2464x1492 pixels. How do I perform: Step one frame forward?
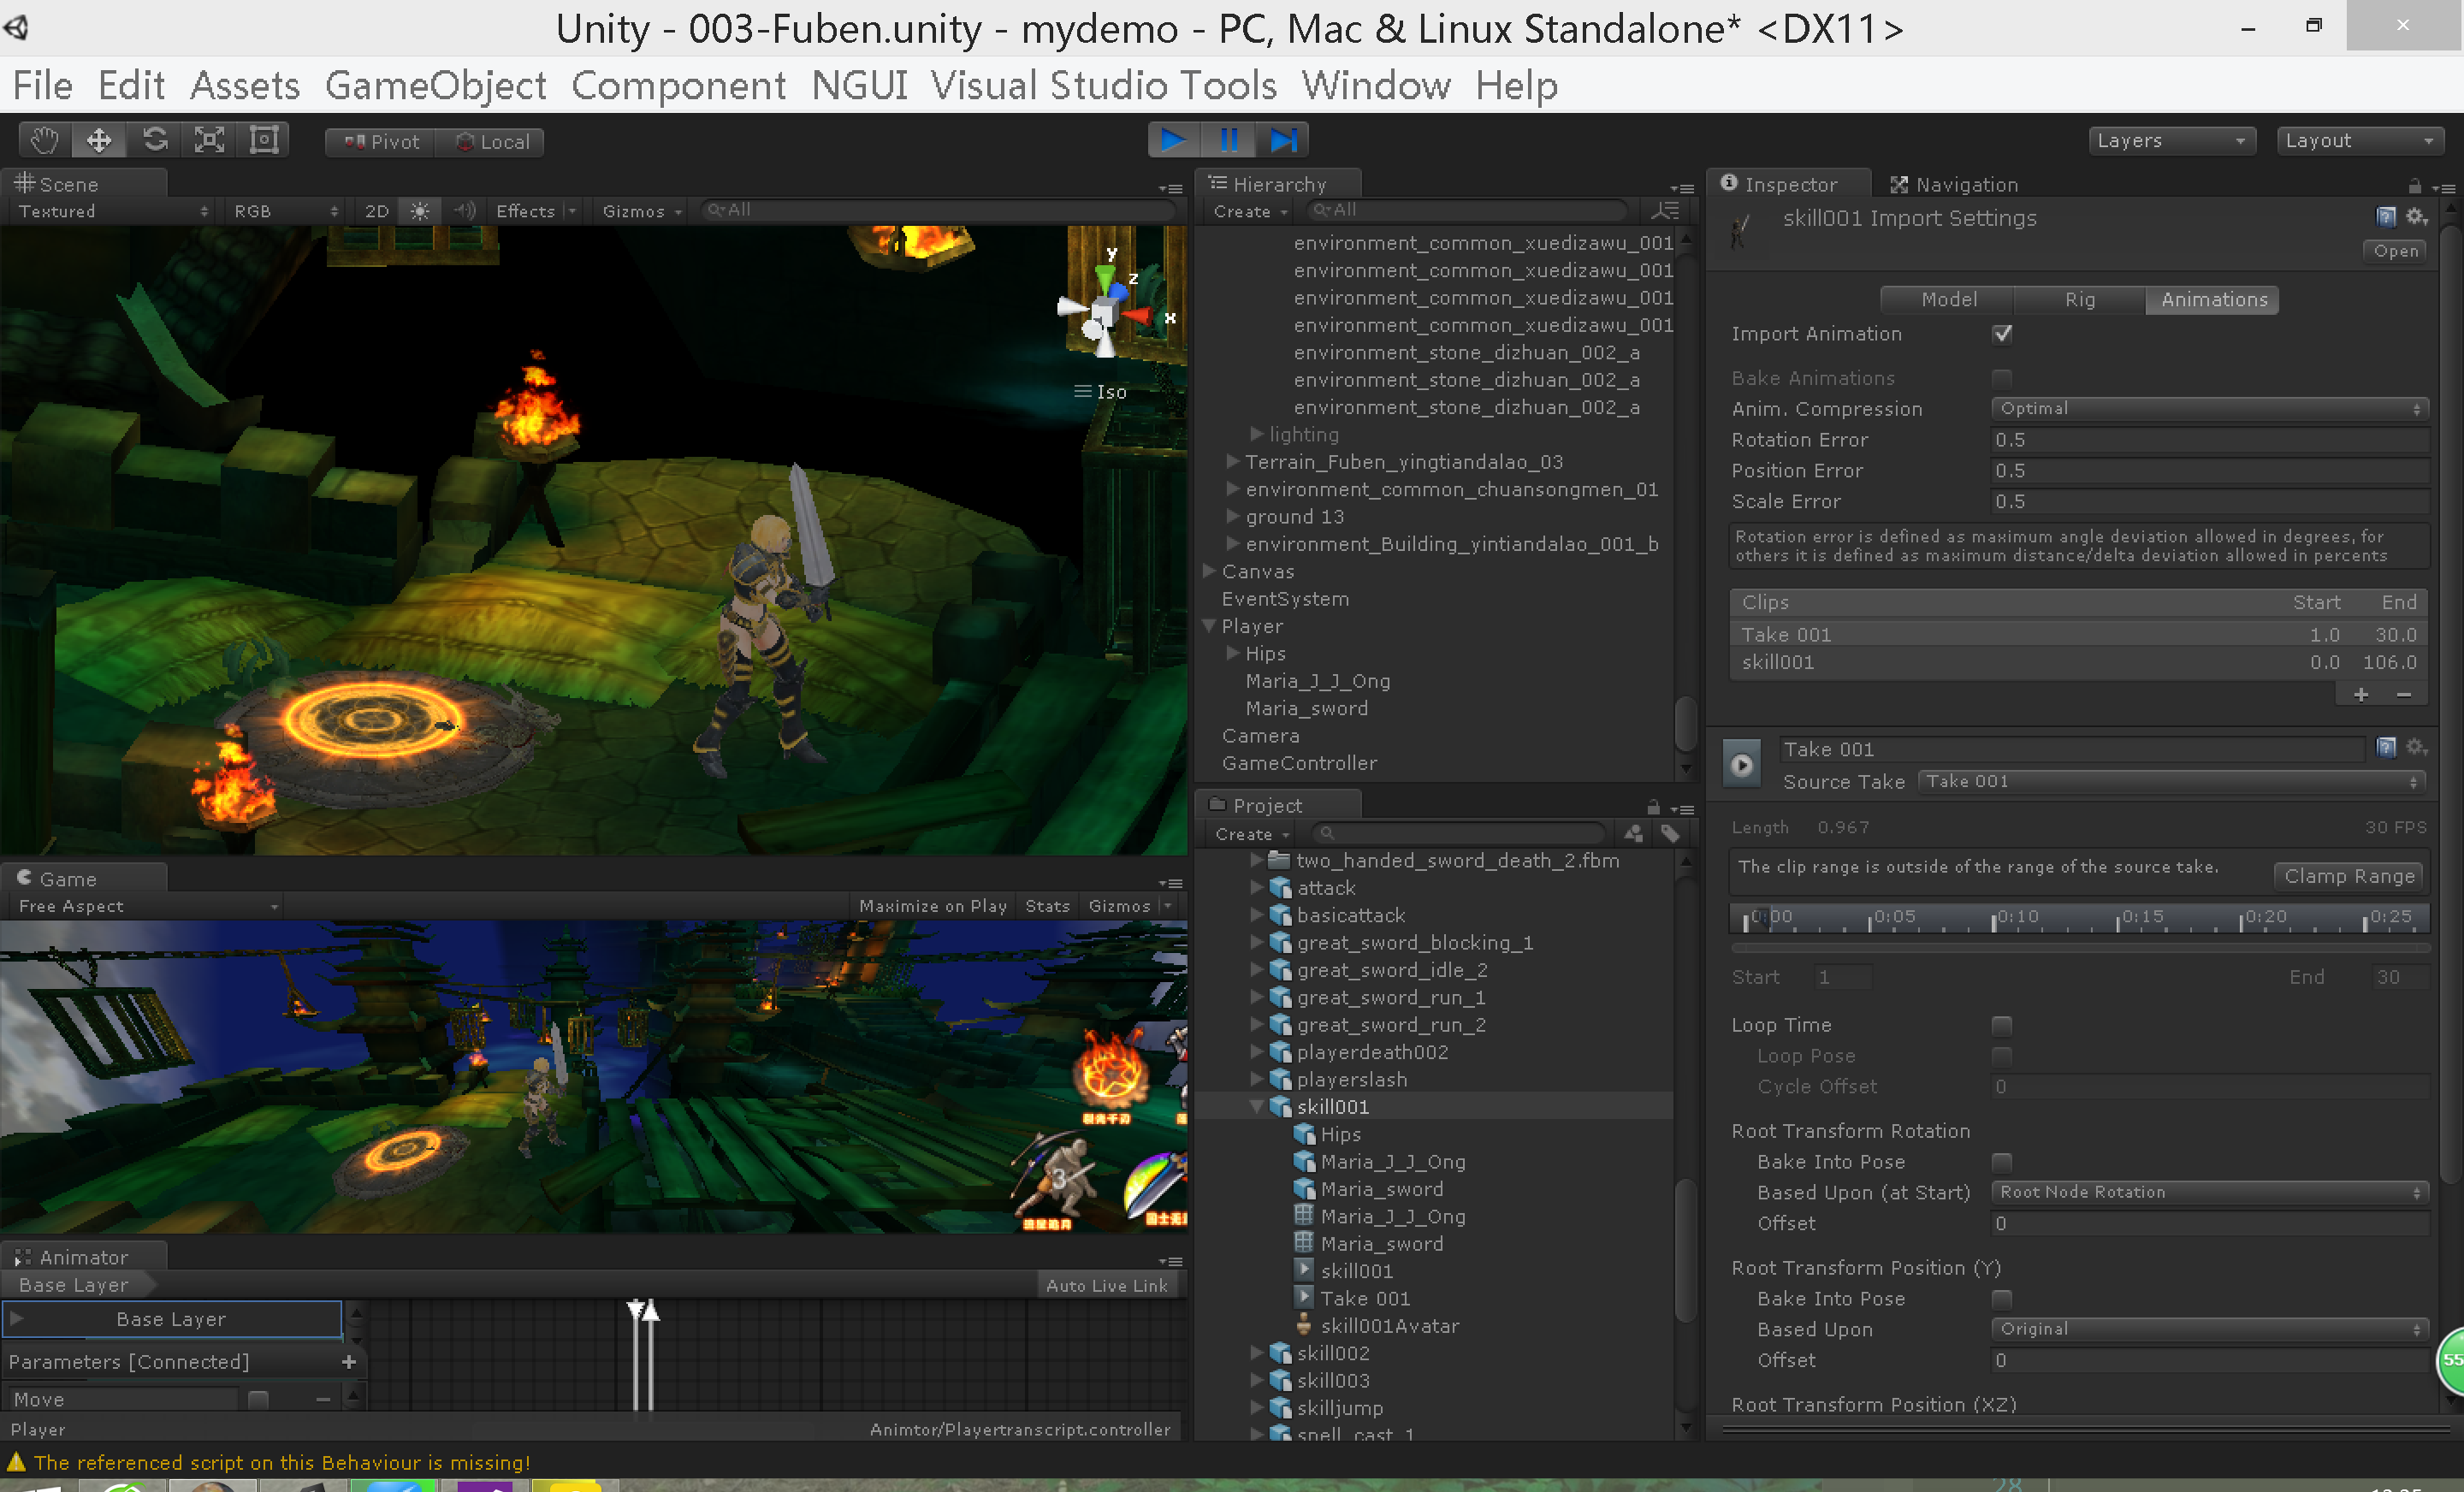coord(1283,140)
